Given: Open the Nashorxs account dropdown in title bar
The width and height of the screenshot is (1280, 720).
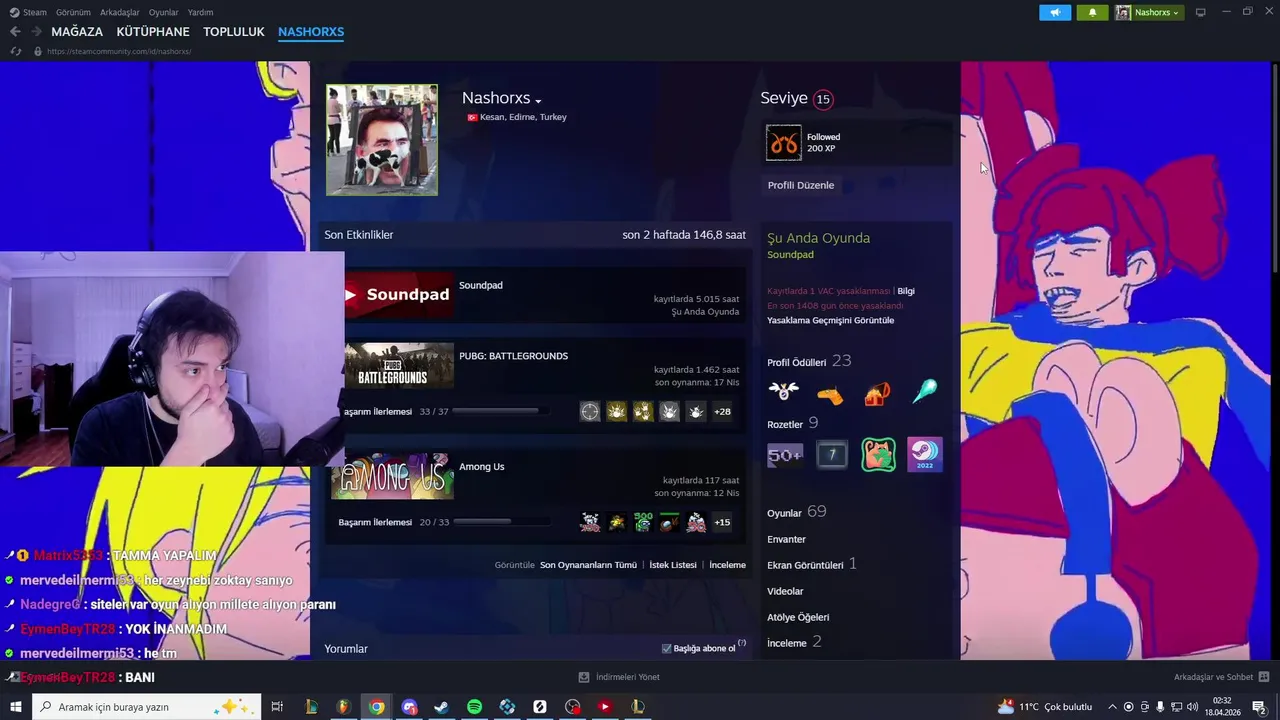Looking at the screenshot, I should [x=1149, y=12].
